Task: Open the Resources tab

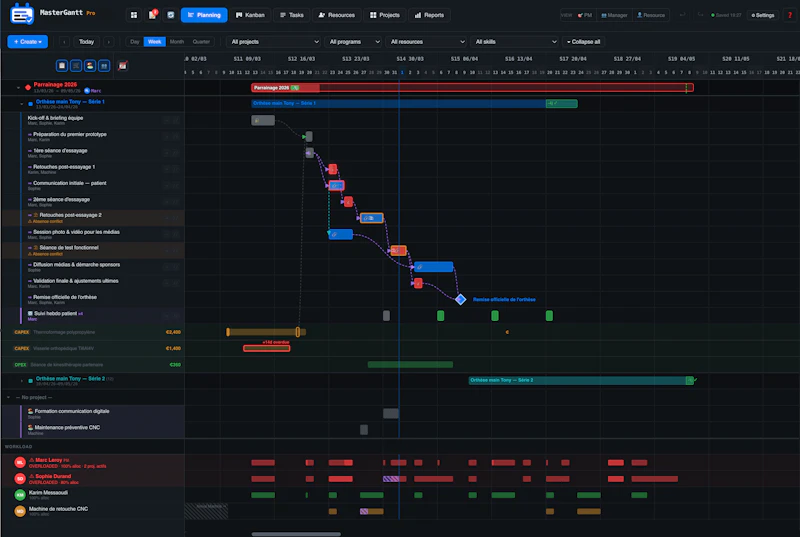Action: 337,15
